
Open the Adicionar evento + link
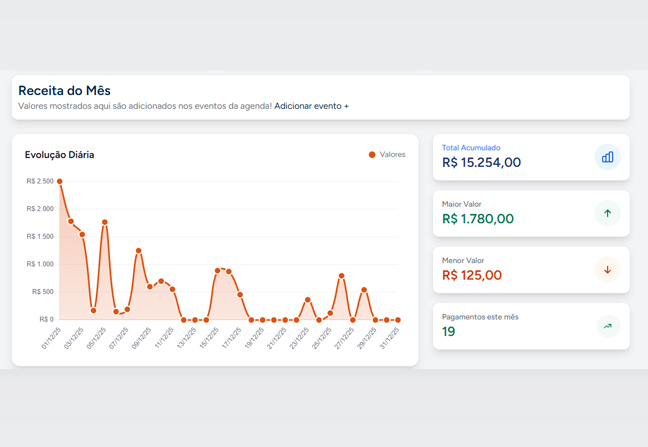311,106
